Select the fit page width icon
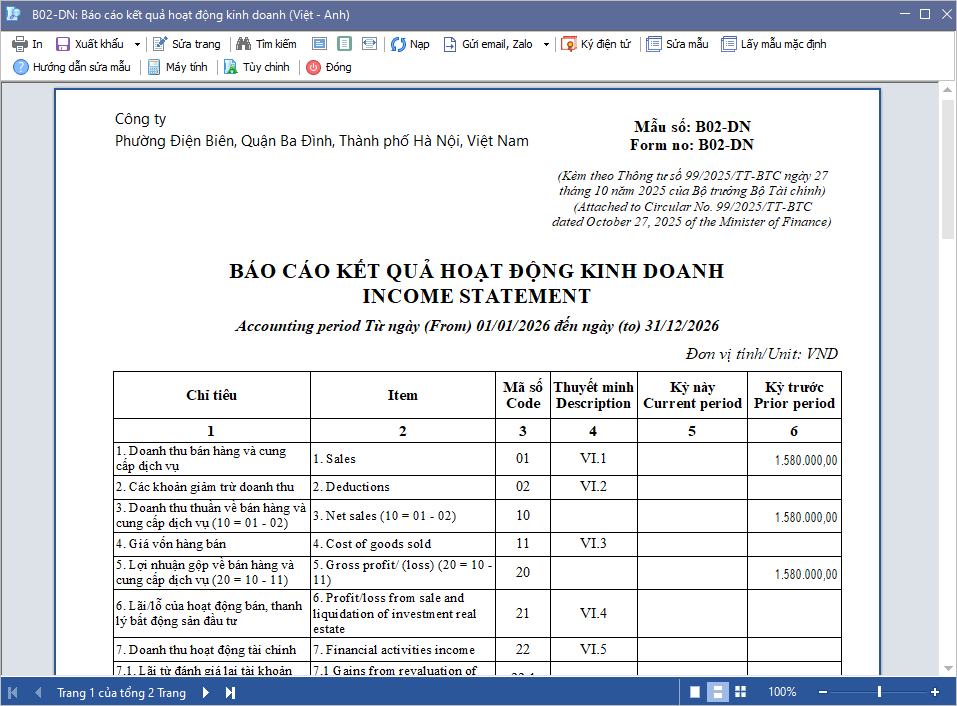The width and height of the screenshot is (957, 706). coord(369,44)
